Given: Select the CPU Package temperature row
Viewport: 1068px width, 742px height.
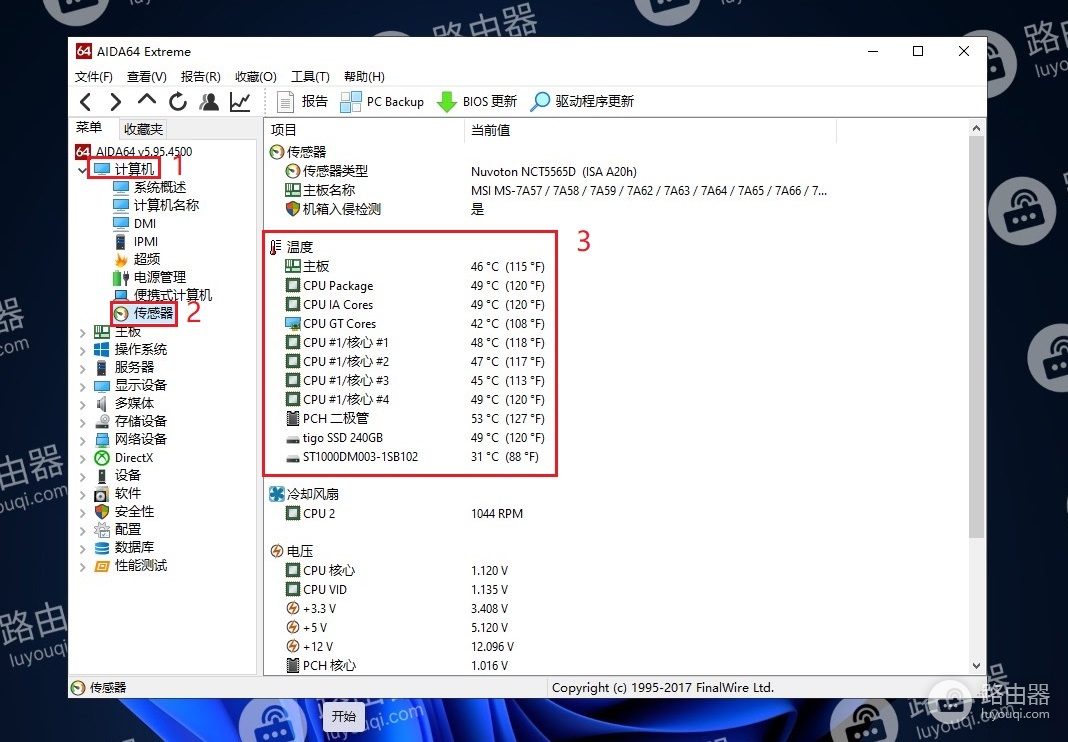Looking at the screenshot, I should [x=414, y=285].
